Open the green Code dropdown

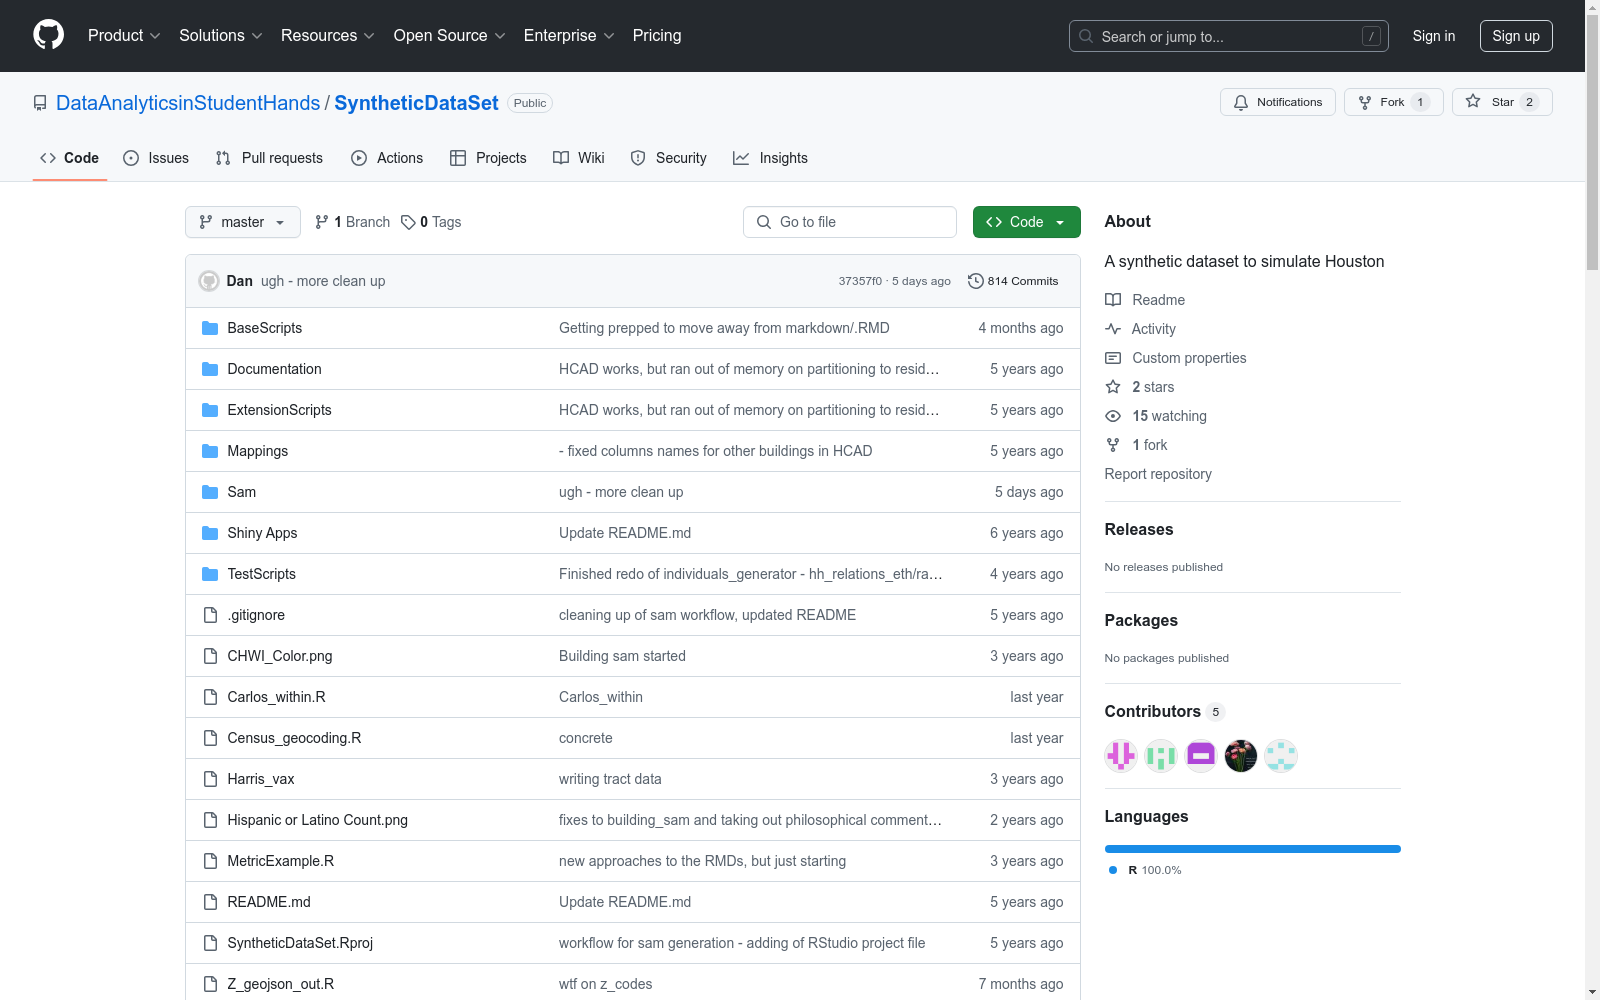[x=1026, y=222]
